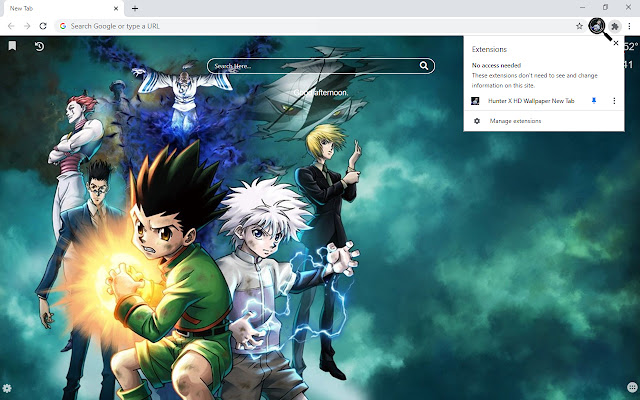Open the history clock icon
This screenshot has height=400, width=640.
39,46
